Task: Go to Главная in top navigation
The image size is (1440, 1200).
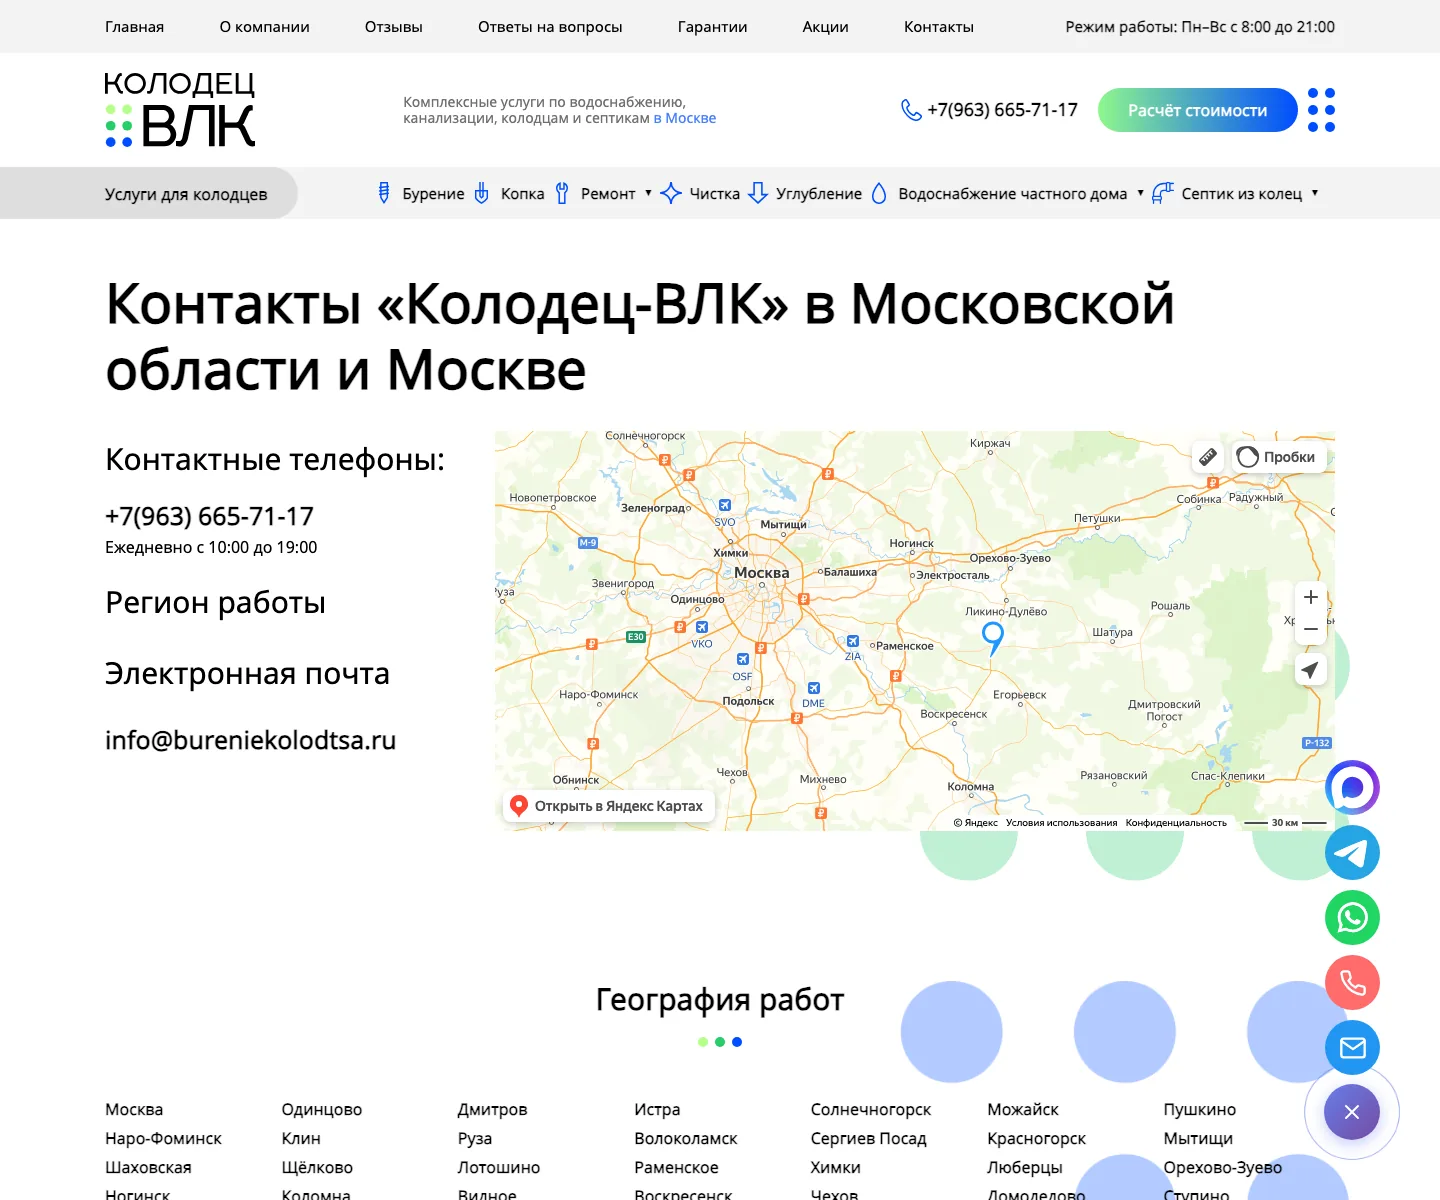Action: pyautogui.click(x=134, y=27)
